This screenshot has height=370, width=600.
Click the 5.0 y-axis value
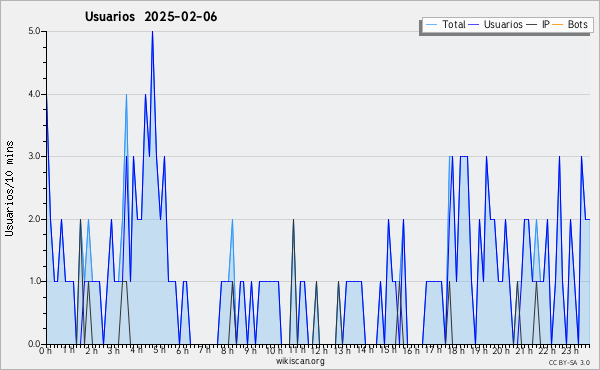tap(34, 31)
